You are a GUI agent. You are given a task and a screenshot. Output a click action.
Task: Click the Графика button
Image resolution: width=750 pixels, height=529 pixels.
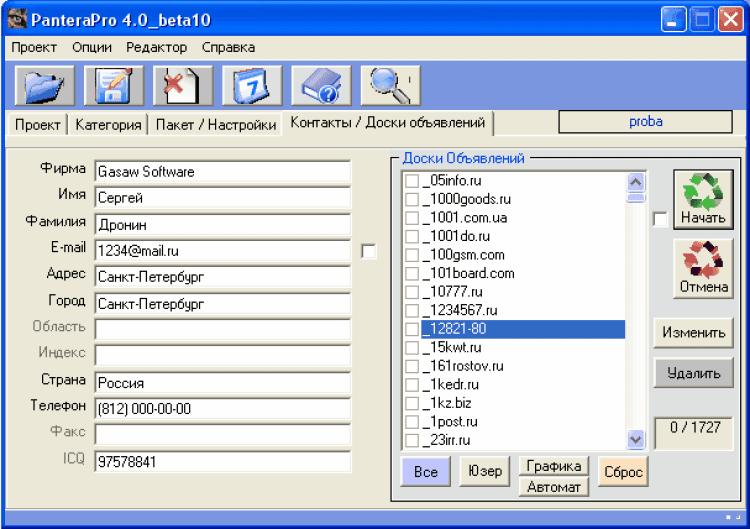[554, 466]
